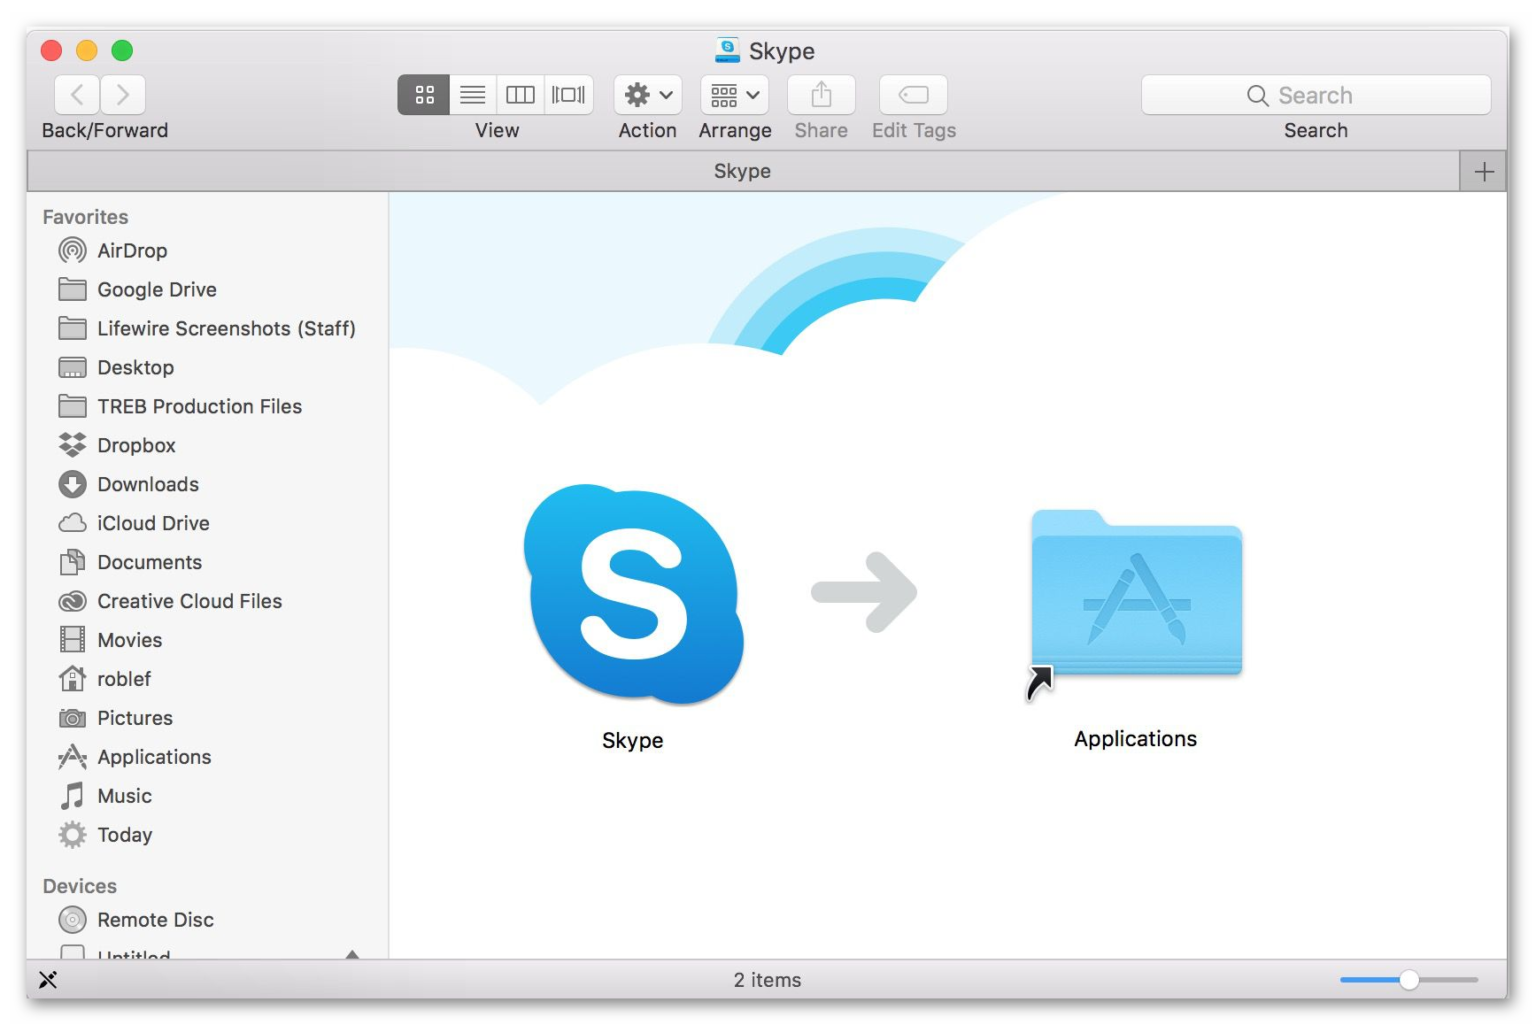Go forward in Finder history
1536x1025 pixels.
123,95
